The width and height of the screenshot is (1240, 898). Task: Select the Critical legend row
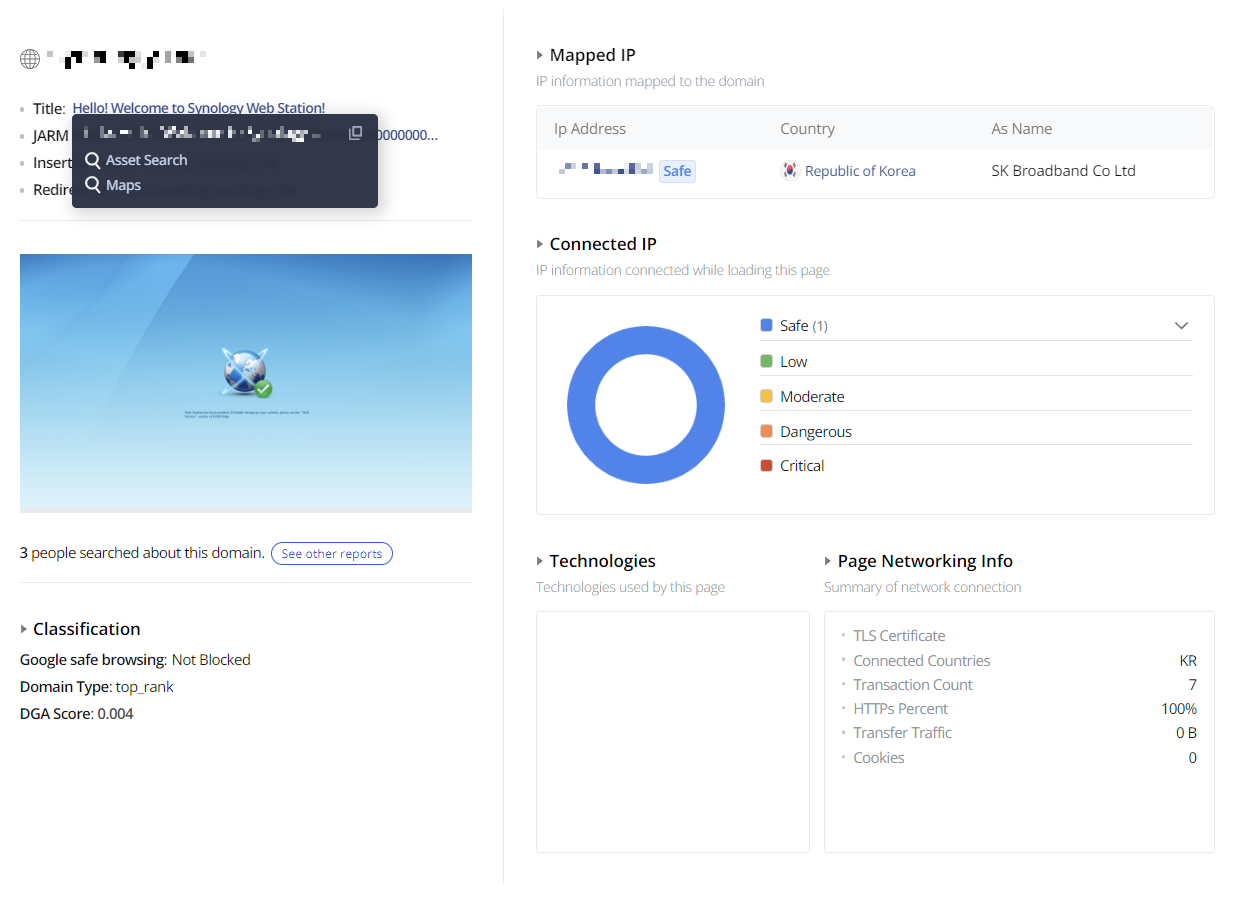coord(976,465)
